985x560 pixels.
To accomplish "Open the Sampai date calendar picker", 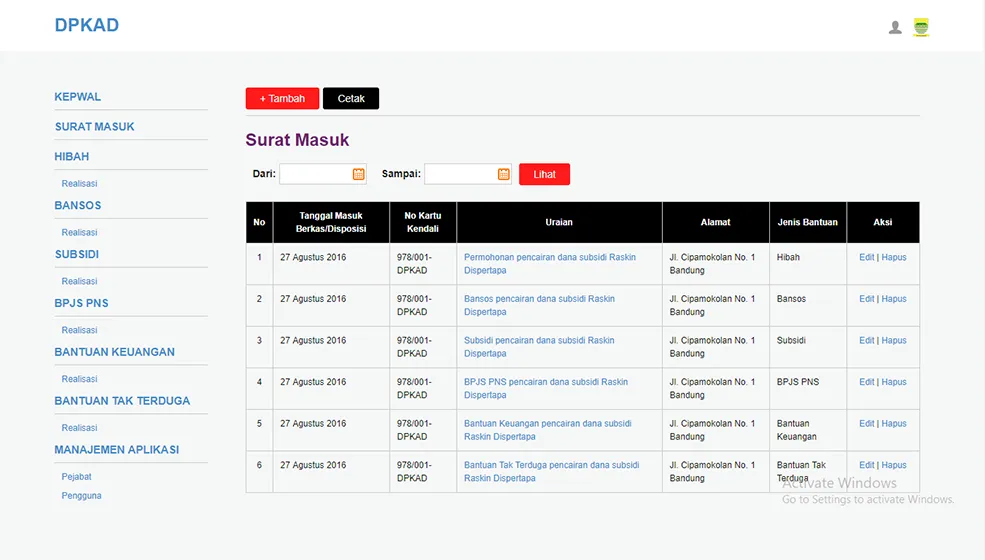I will click(x=504, y=174).
